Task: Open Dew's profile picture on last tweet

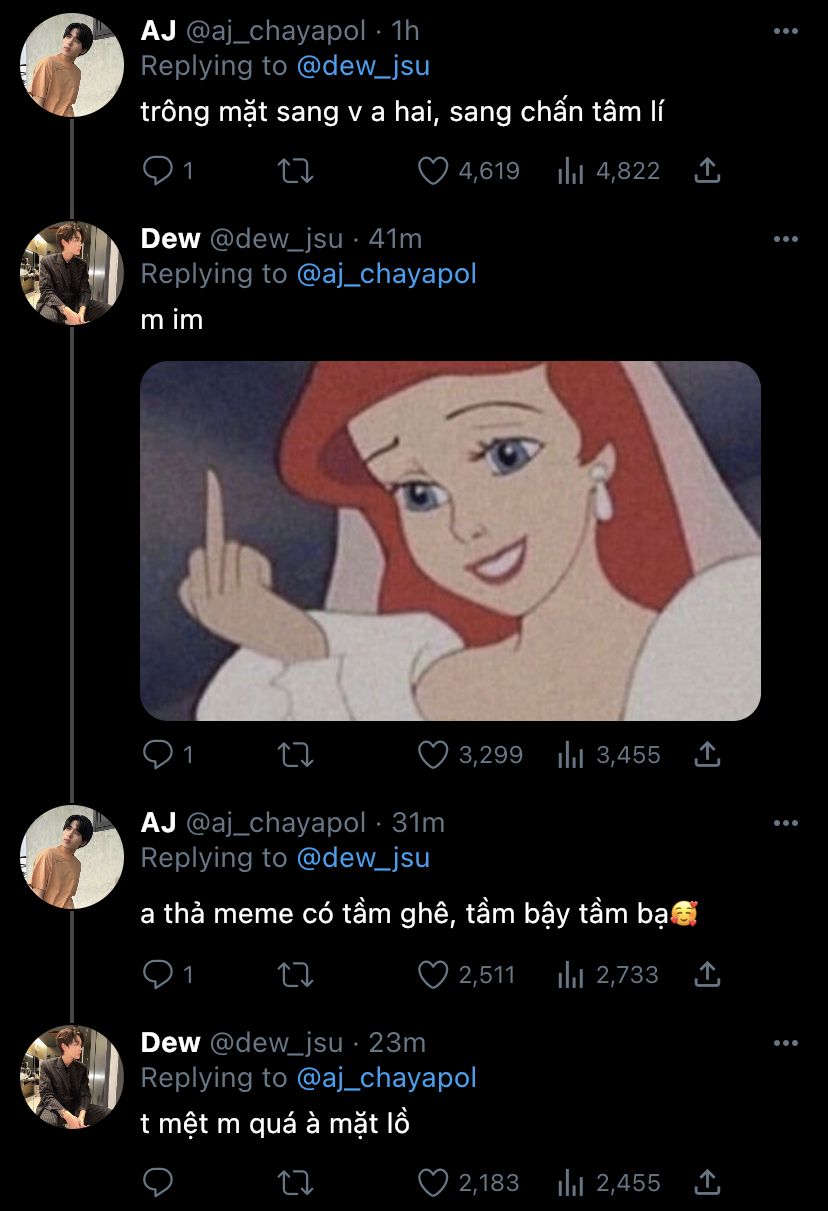Action: pyautogui.click(x=72, y=1076)
